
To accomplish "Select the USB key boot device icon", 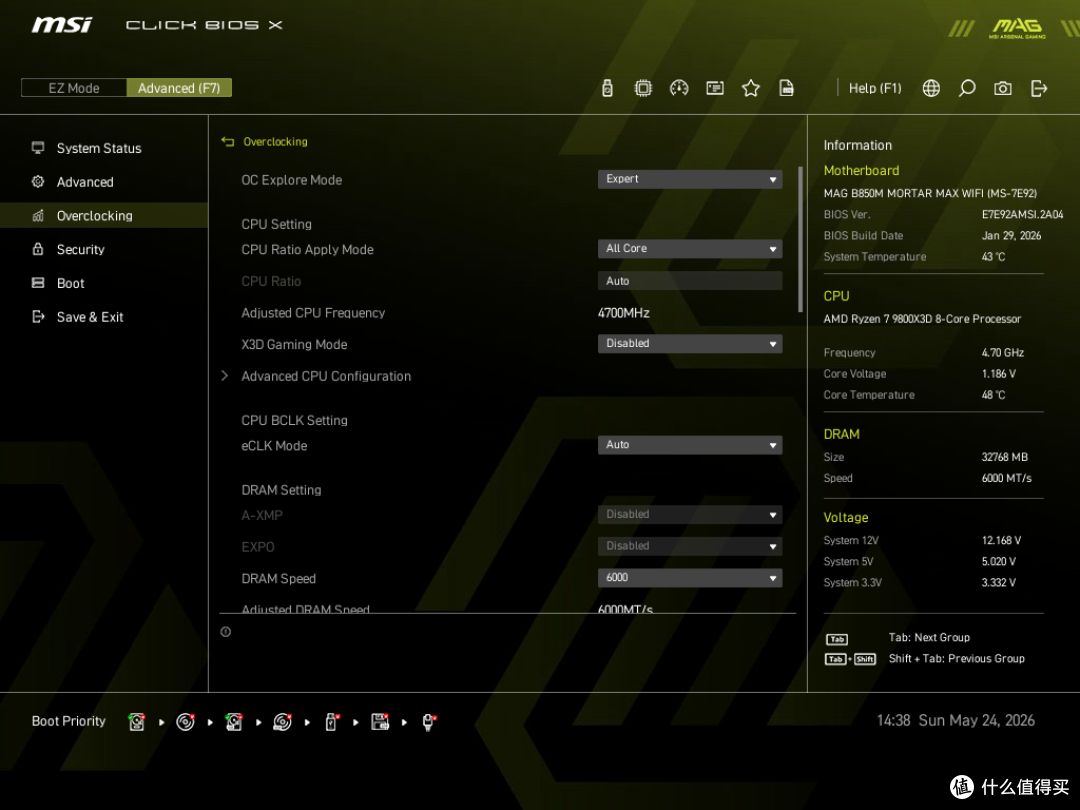I will 331,722.
